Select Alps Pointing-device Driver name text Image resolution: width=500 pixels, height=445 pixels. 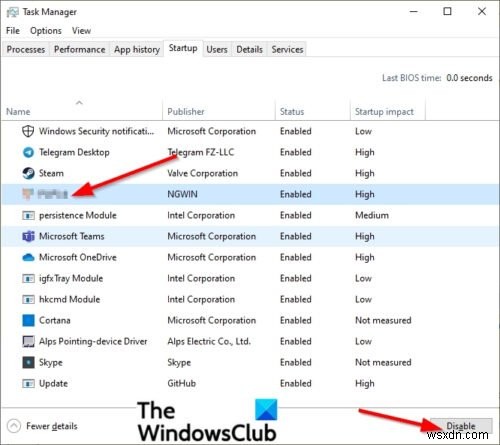coord(93,341)
